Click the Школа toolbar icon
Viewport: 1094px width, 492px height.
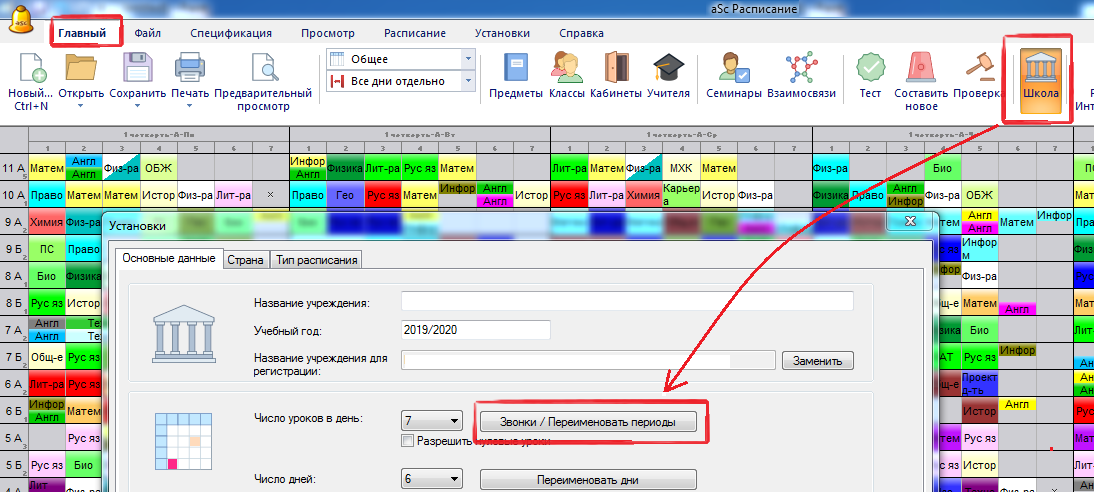tap(1040, 69)
